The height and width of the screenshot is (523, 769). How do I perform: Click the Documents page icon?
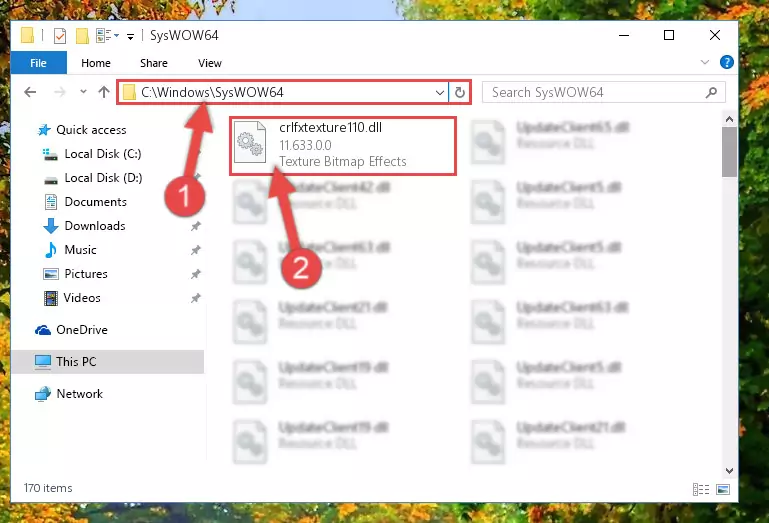51,202
